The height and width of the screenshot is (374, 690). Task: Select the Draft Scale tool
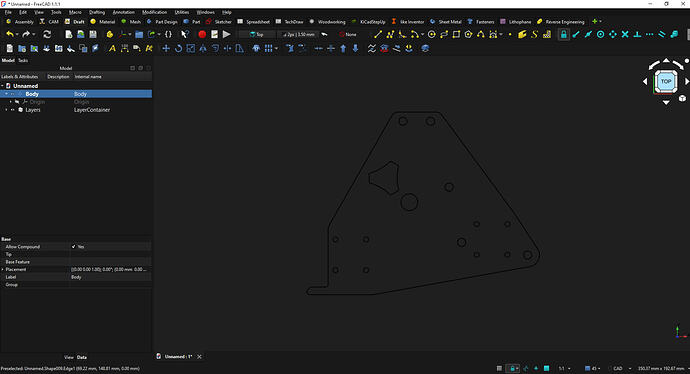191,48
